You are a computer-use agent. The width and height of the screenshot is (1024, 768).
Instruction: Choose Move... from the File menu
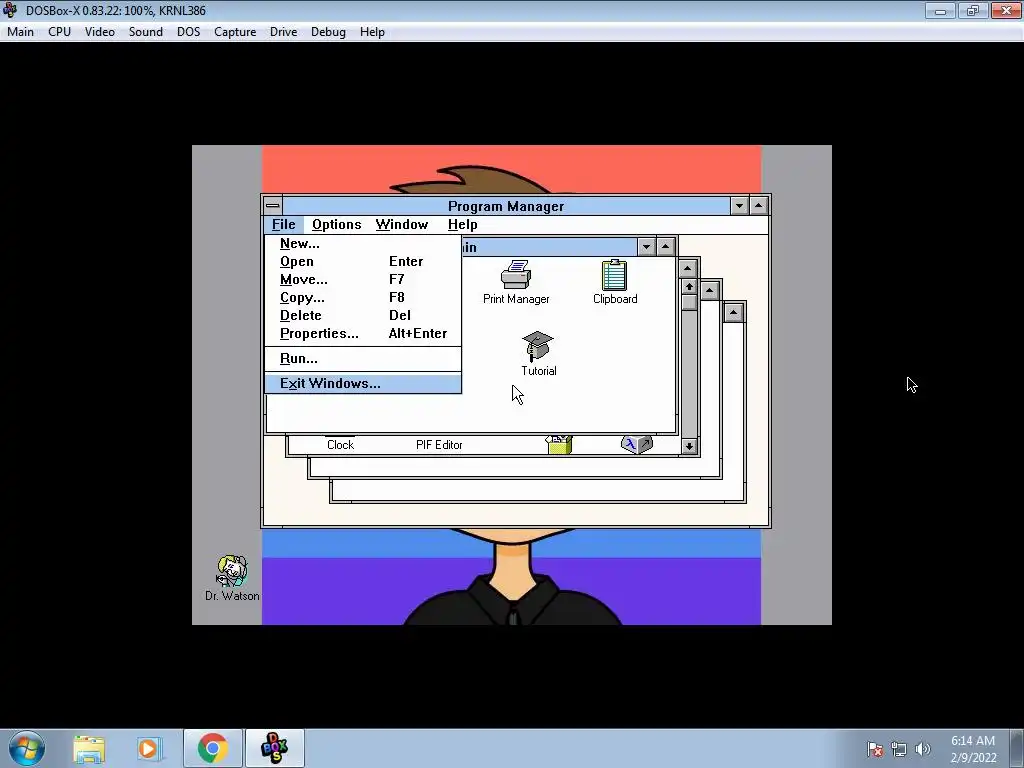point(363,280)
